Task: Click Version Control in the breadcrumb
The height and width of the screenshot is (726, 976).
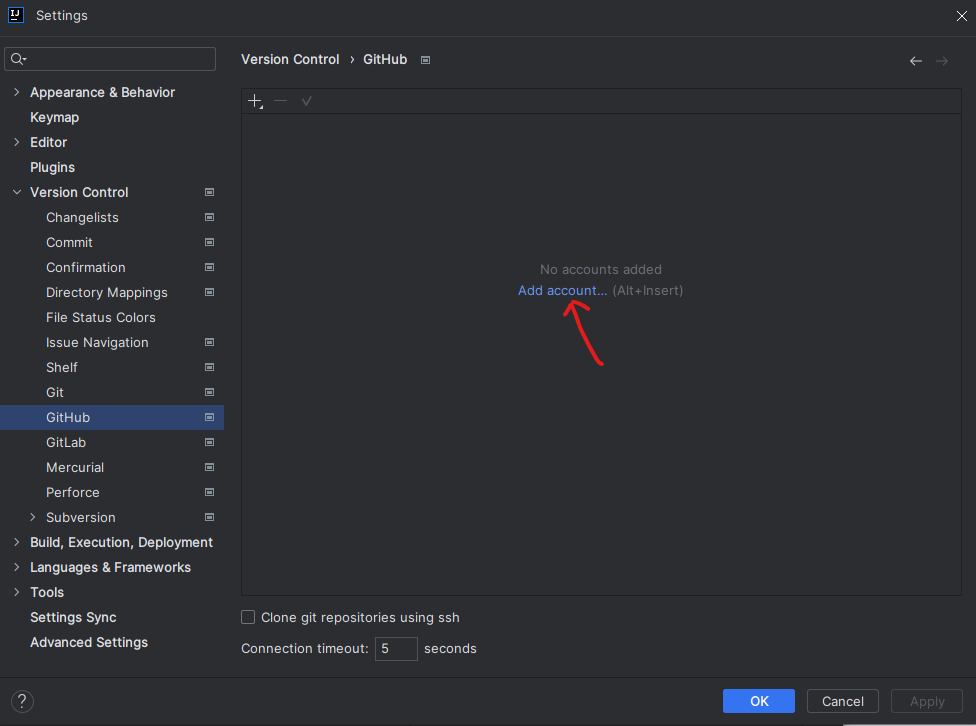Action: (290, 59)
